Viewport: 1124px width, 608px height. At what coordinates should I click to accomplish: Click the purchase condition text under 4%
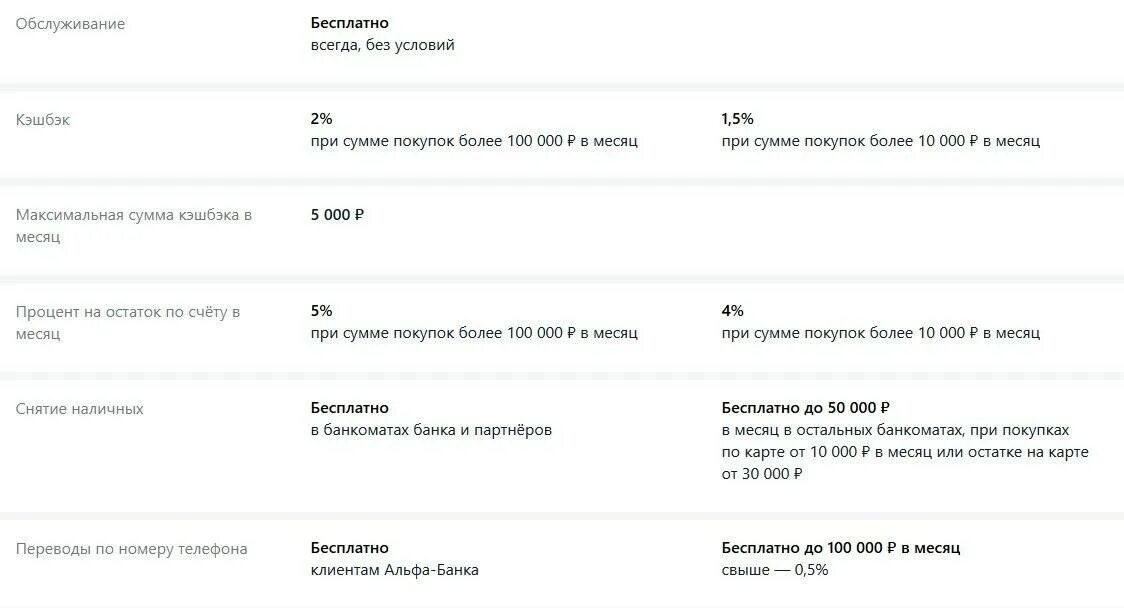880,333
